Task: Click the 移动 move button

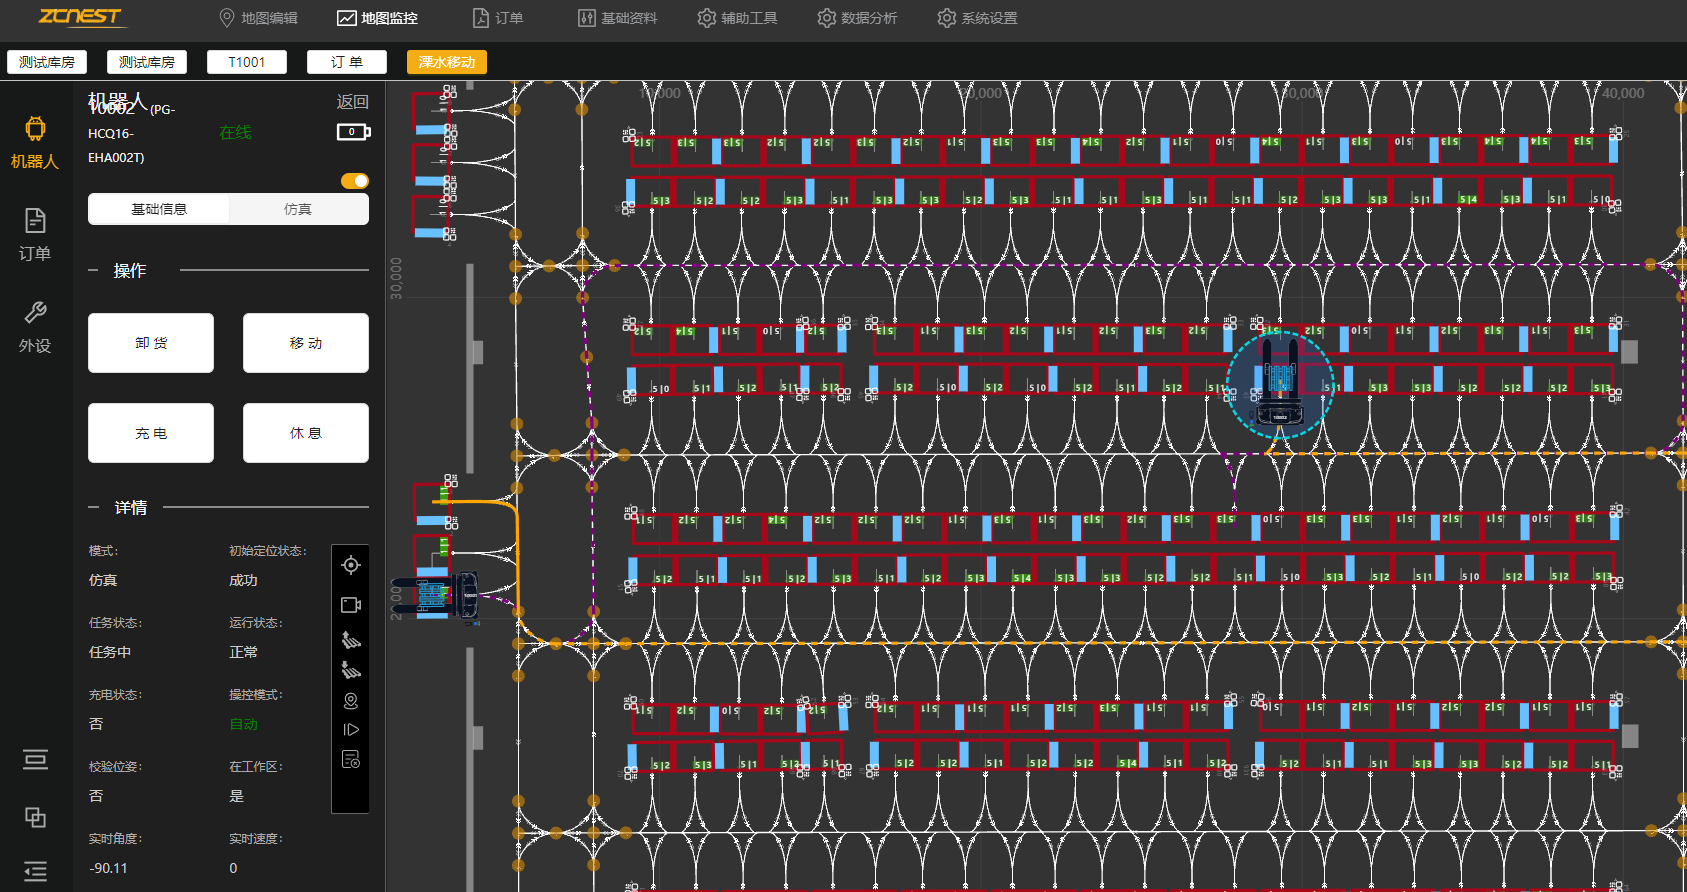Action: click(x=306, y=343)
